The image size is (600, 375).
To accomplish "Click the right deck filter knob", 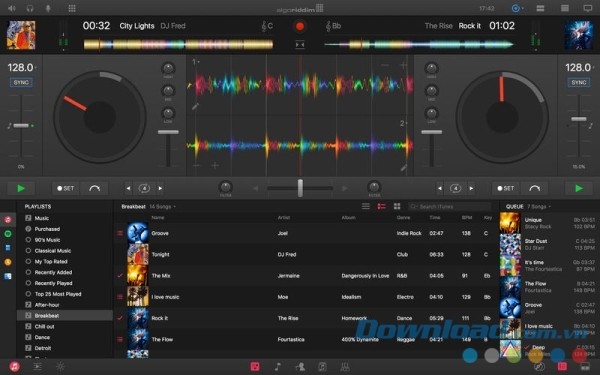I will (374, 187).
